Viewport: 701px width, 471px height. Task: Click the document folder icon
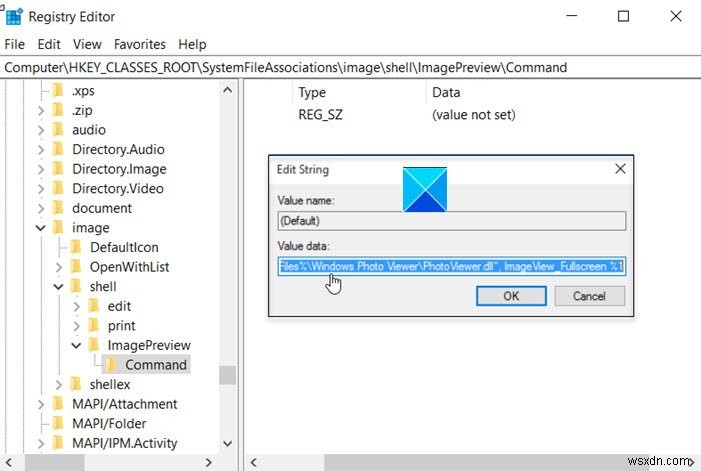[58, 208]
